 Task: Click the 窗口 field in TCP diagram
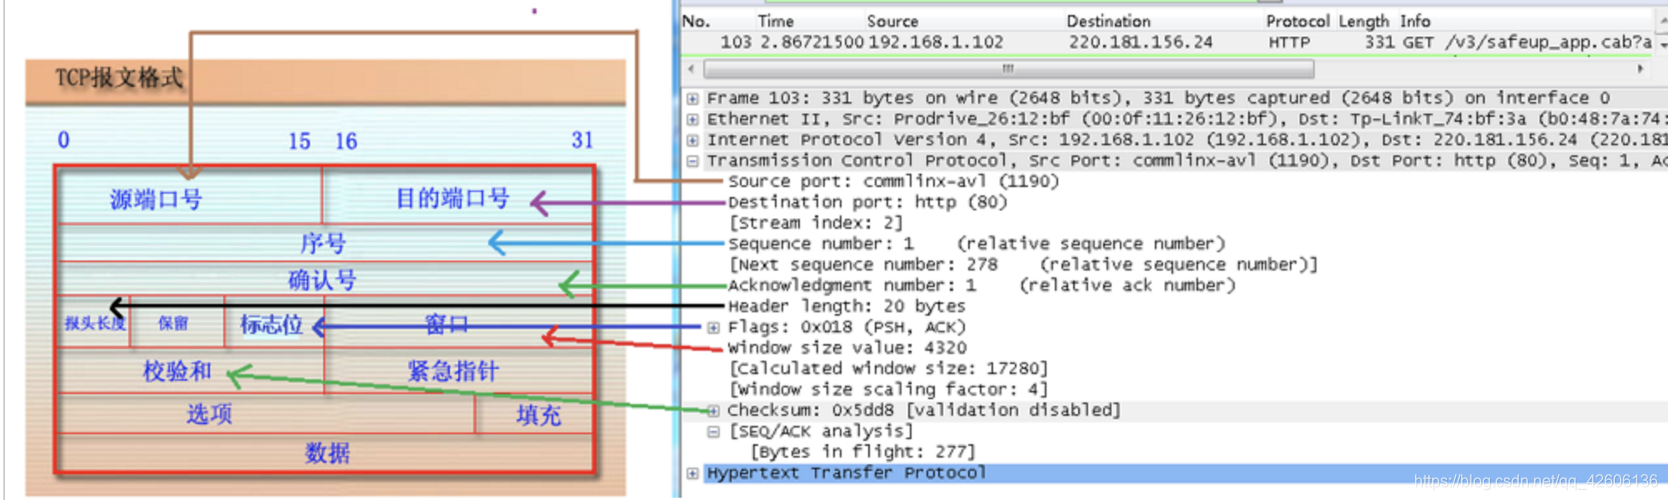[x=458, y=322]
